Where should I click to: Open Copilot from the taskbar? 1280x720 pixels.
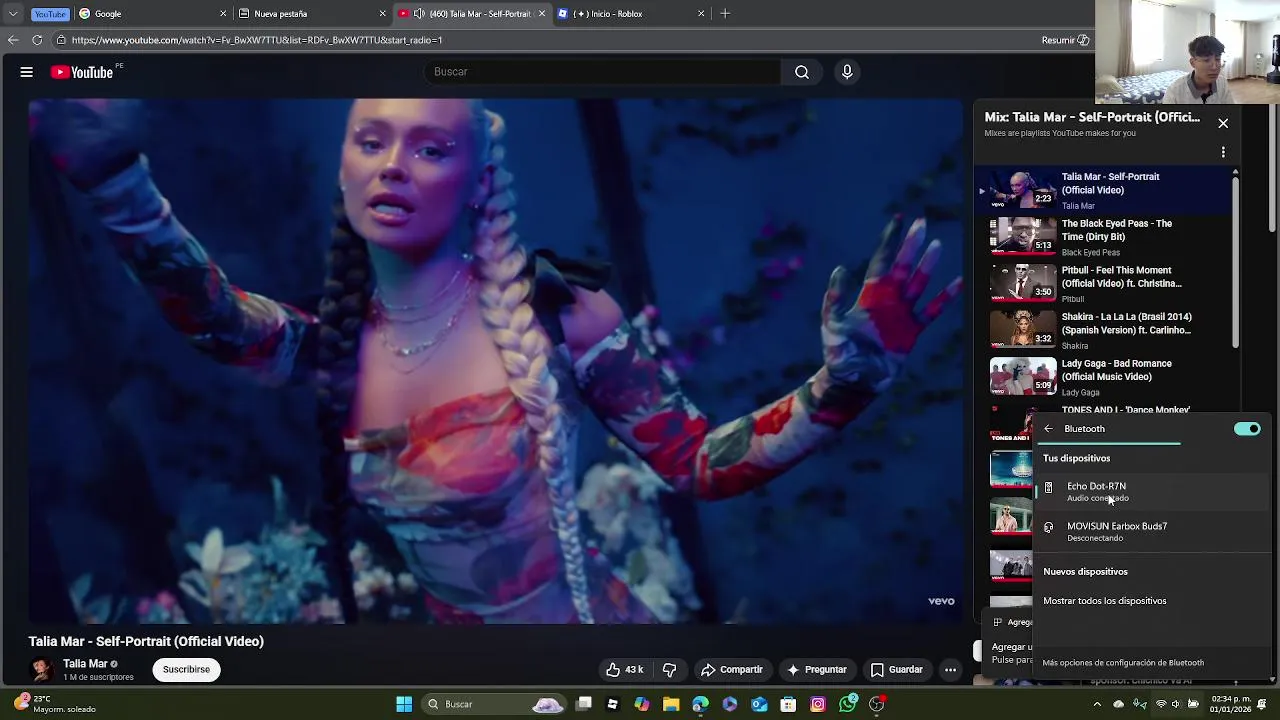(642, 704)
